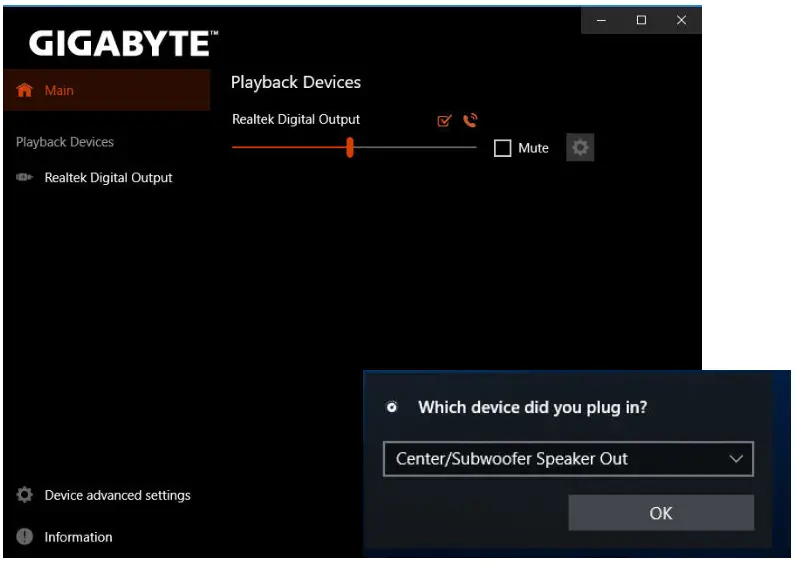
Task: Minimize the GIGABYTE audio window
Action: coord(602,20)
